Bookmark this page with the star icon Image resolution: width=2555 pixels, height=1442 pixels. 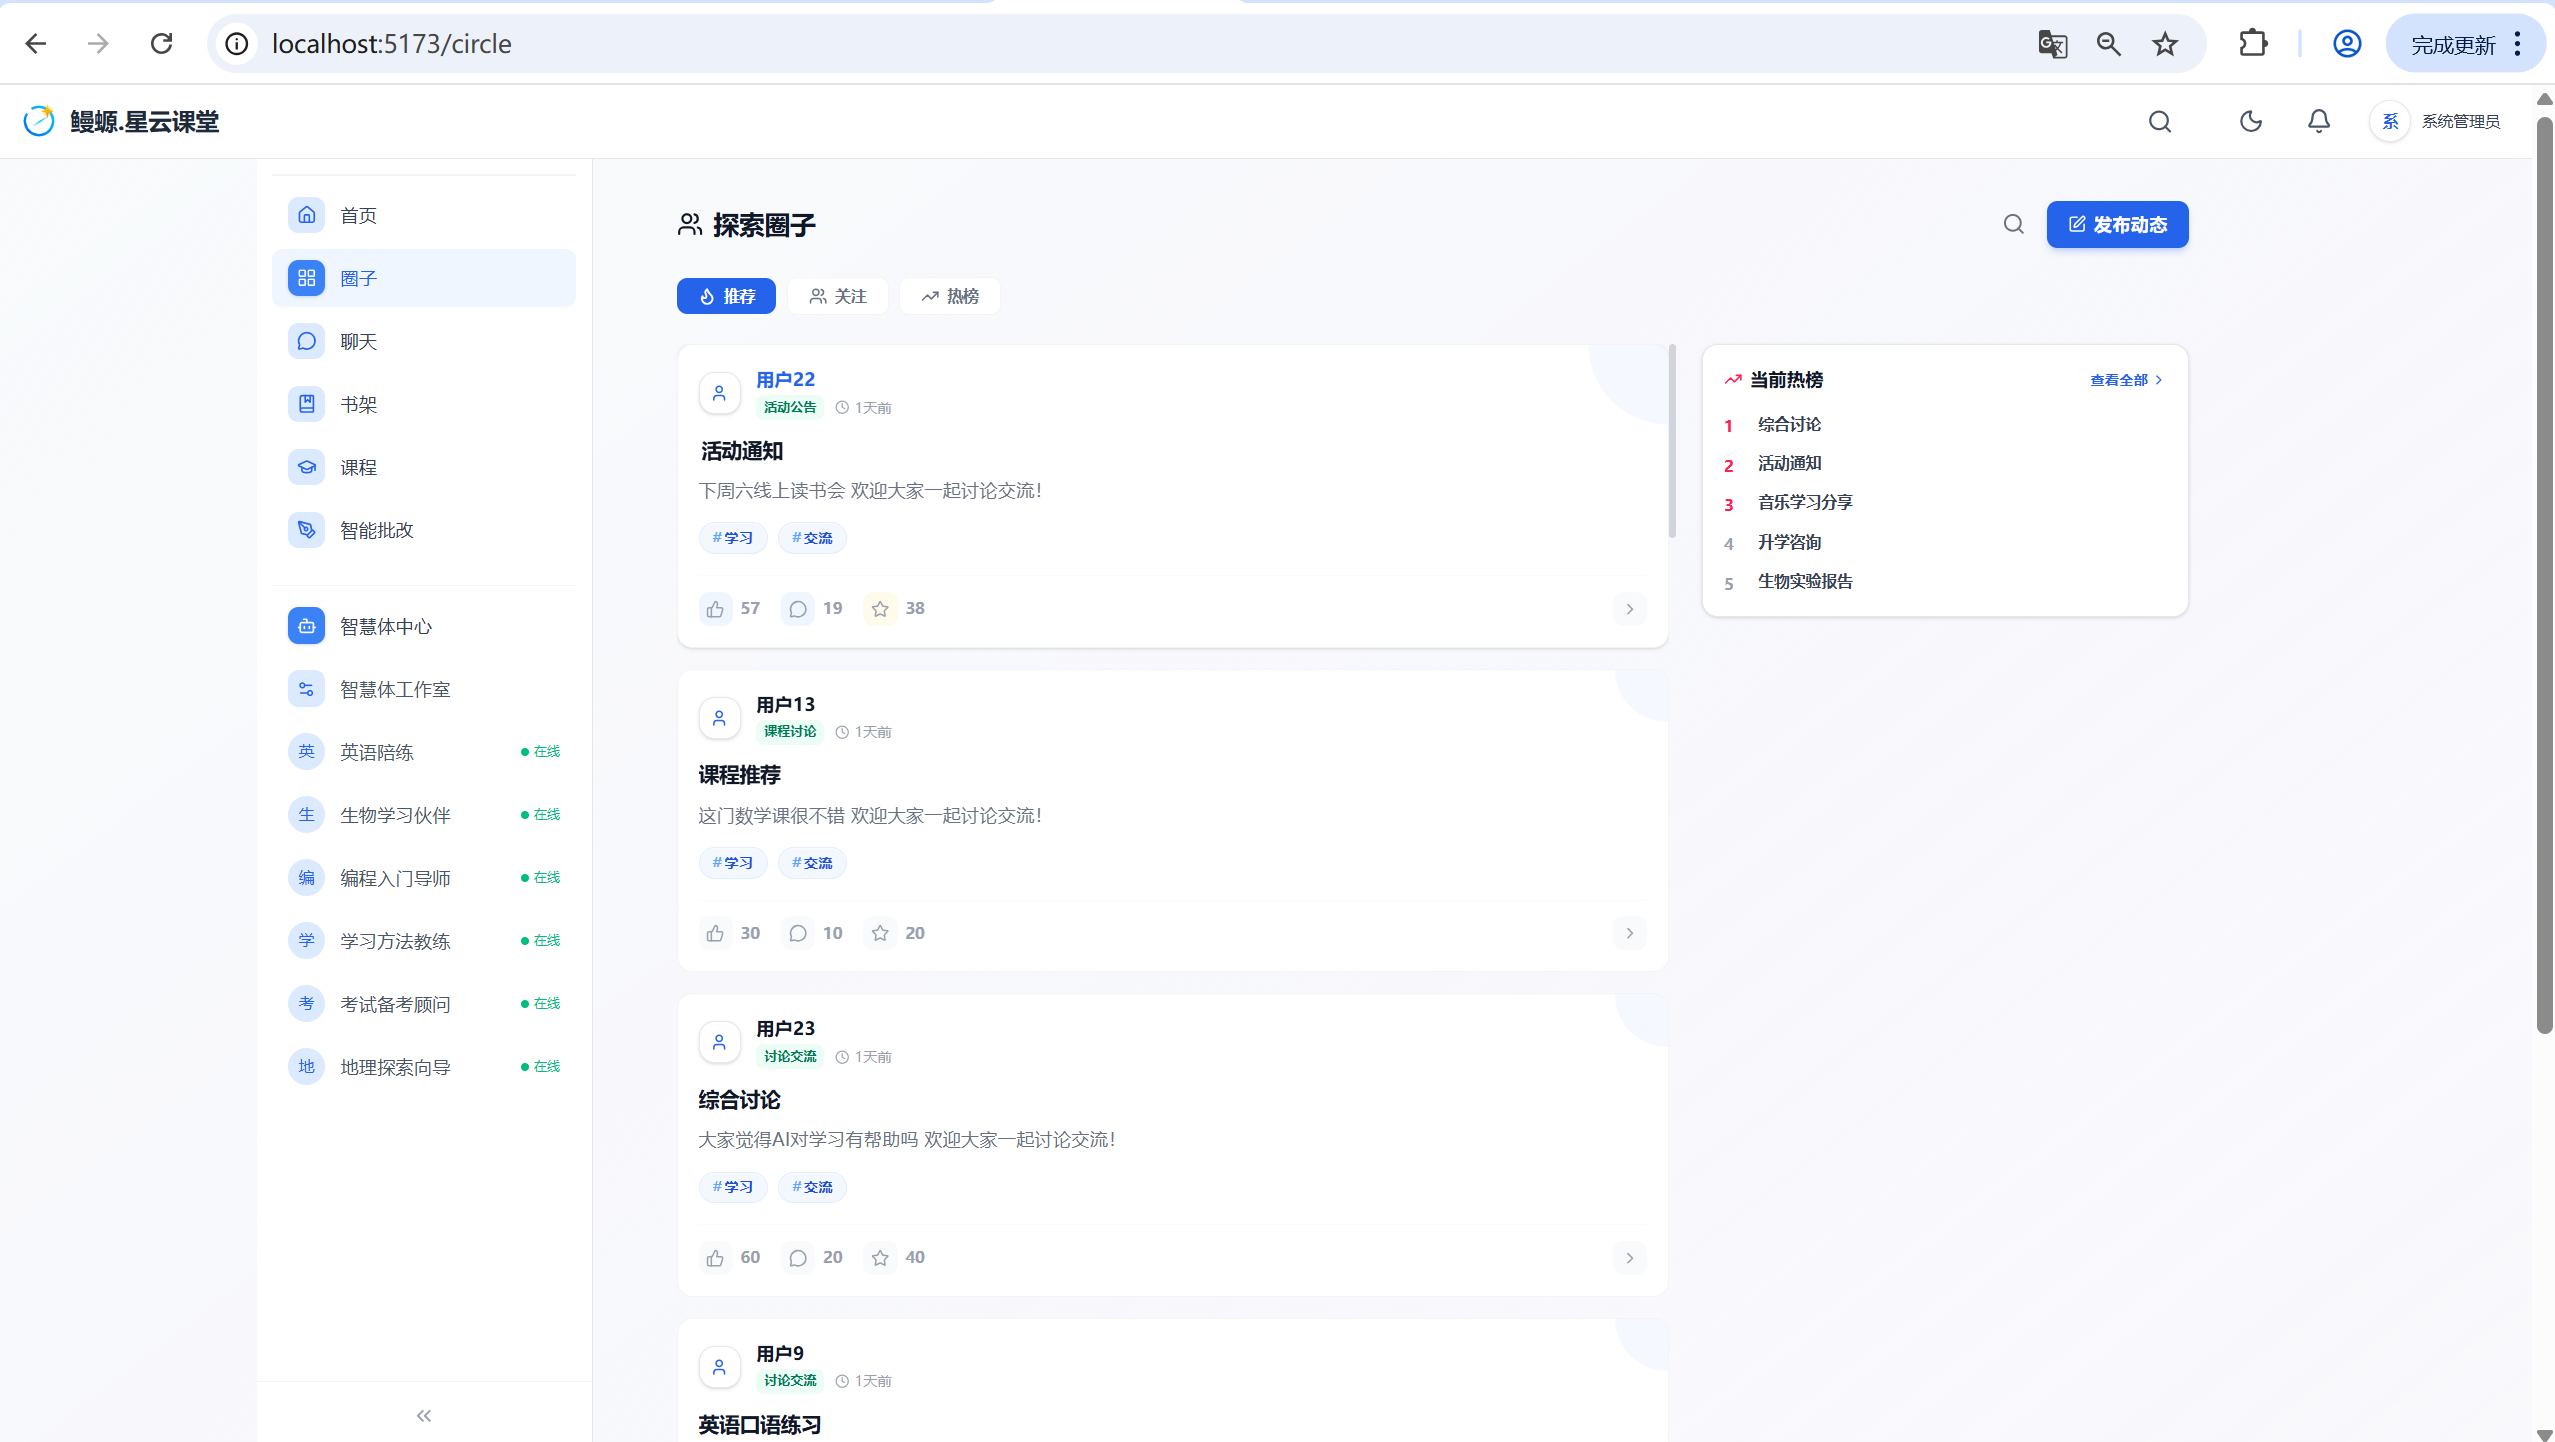[2165, 44]
